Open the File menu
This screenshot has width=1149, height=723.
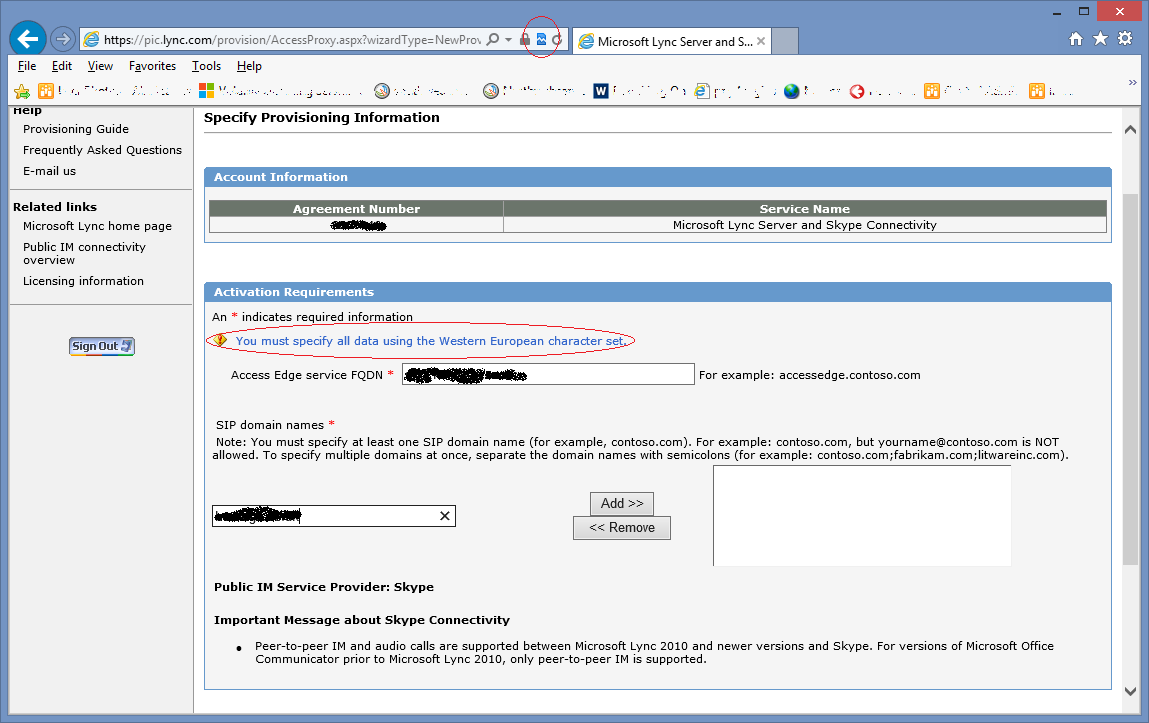27,66
